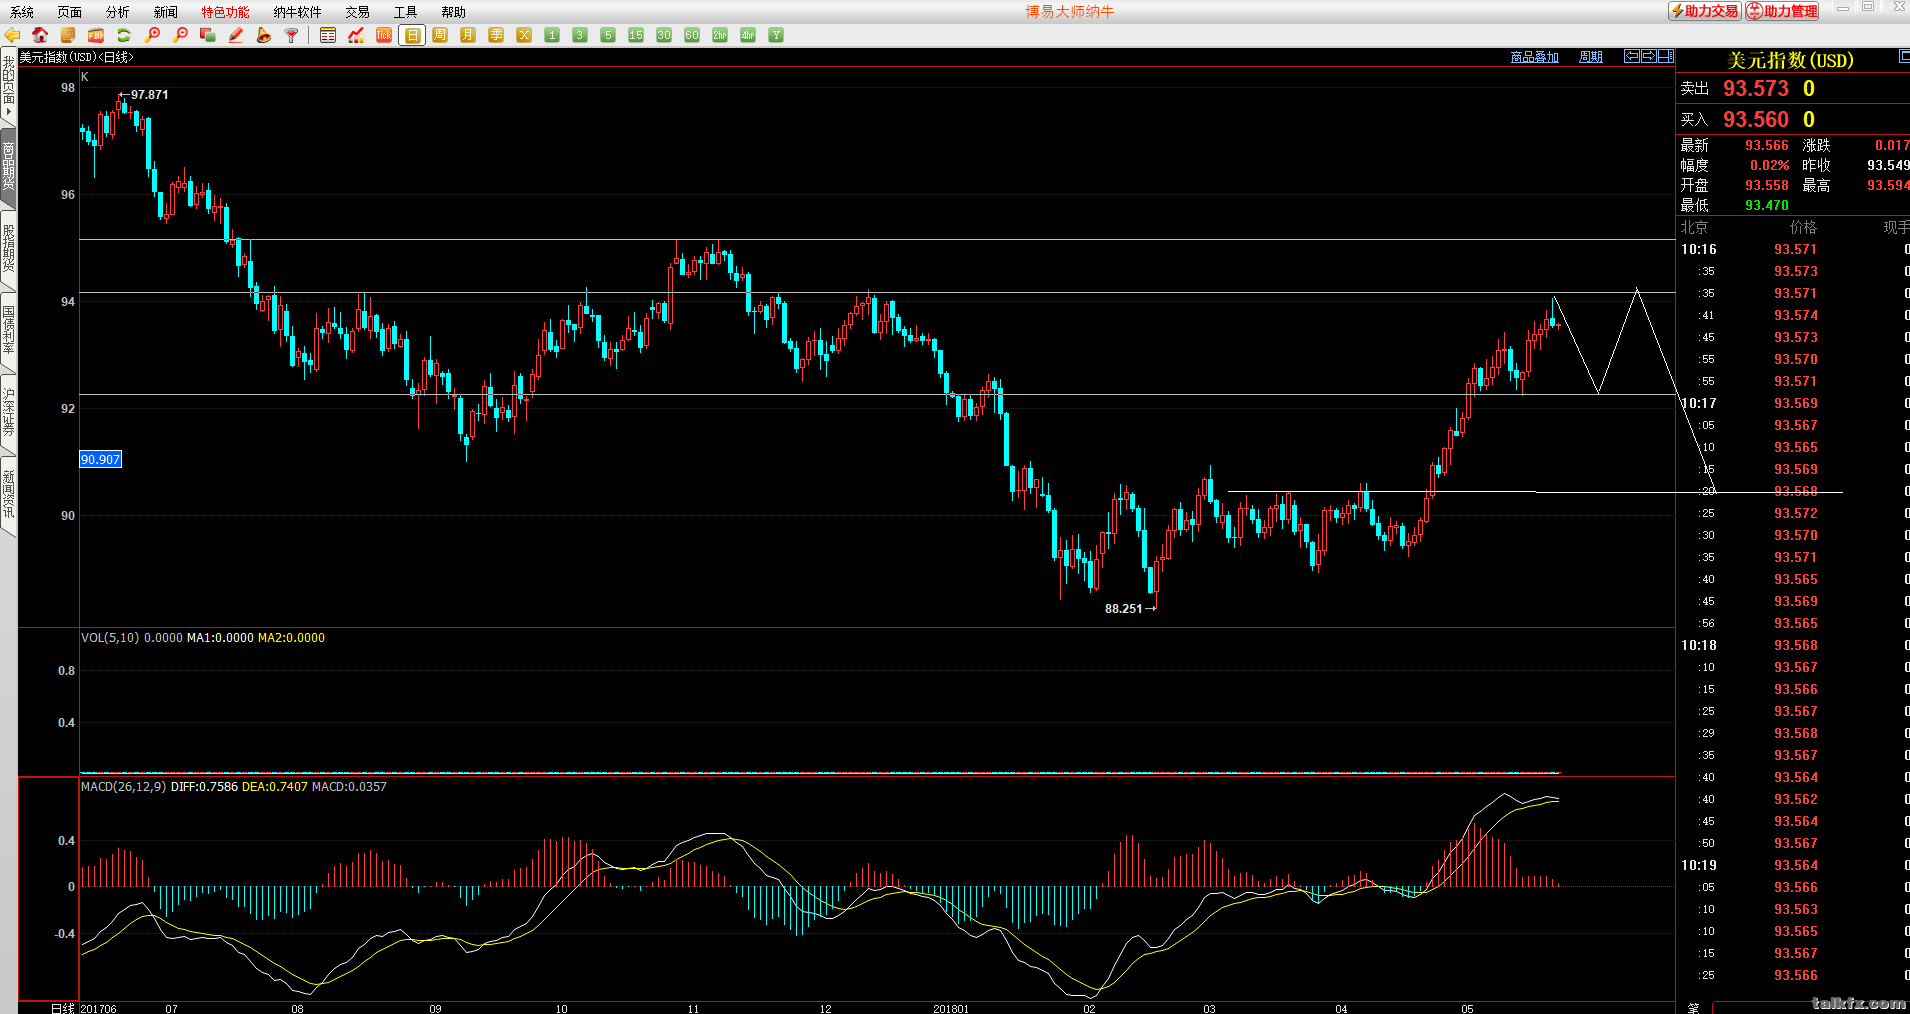Click the green Y period icon
1910x1014 pixels.
click(776, 35)
